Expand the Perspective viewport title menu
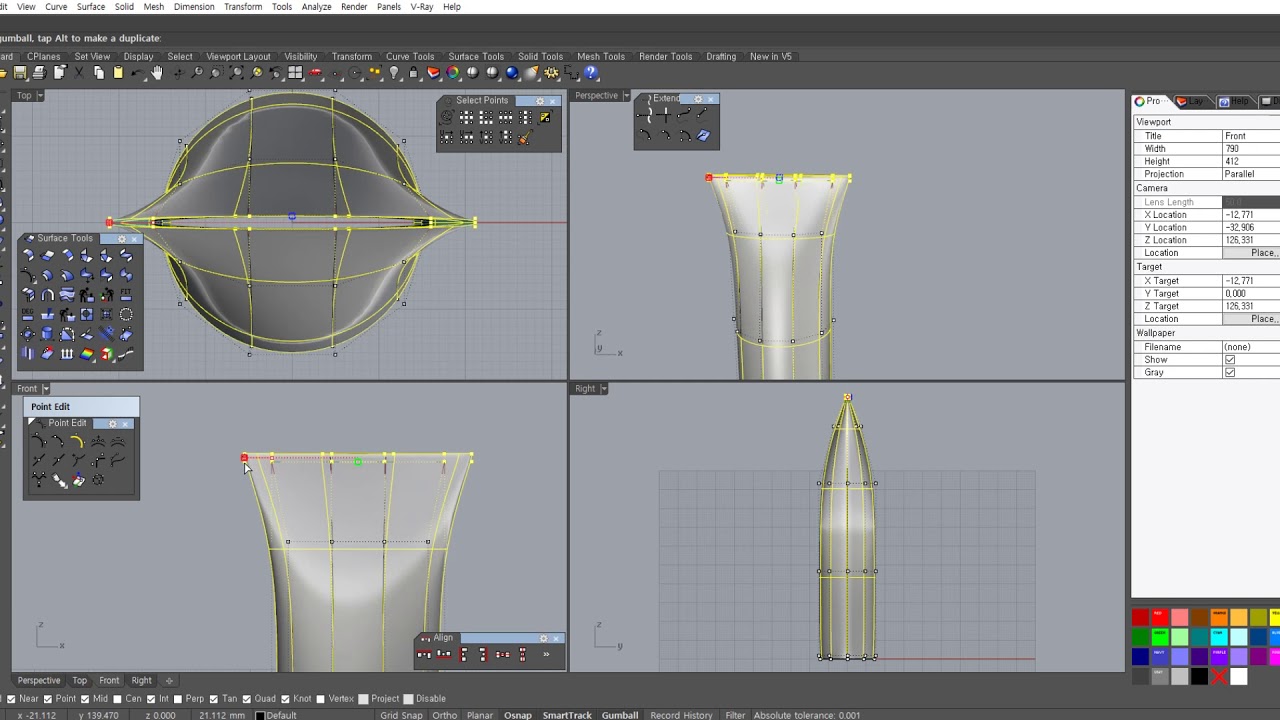1280x720 pixels. [626, 96]
